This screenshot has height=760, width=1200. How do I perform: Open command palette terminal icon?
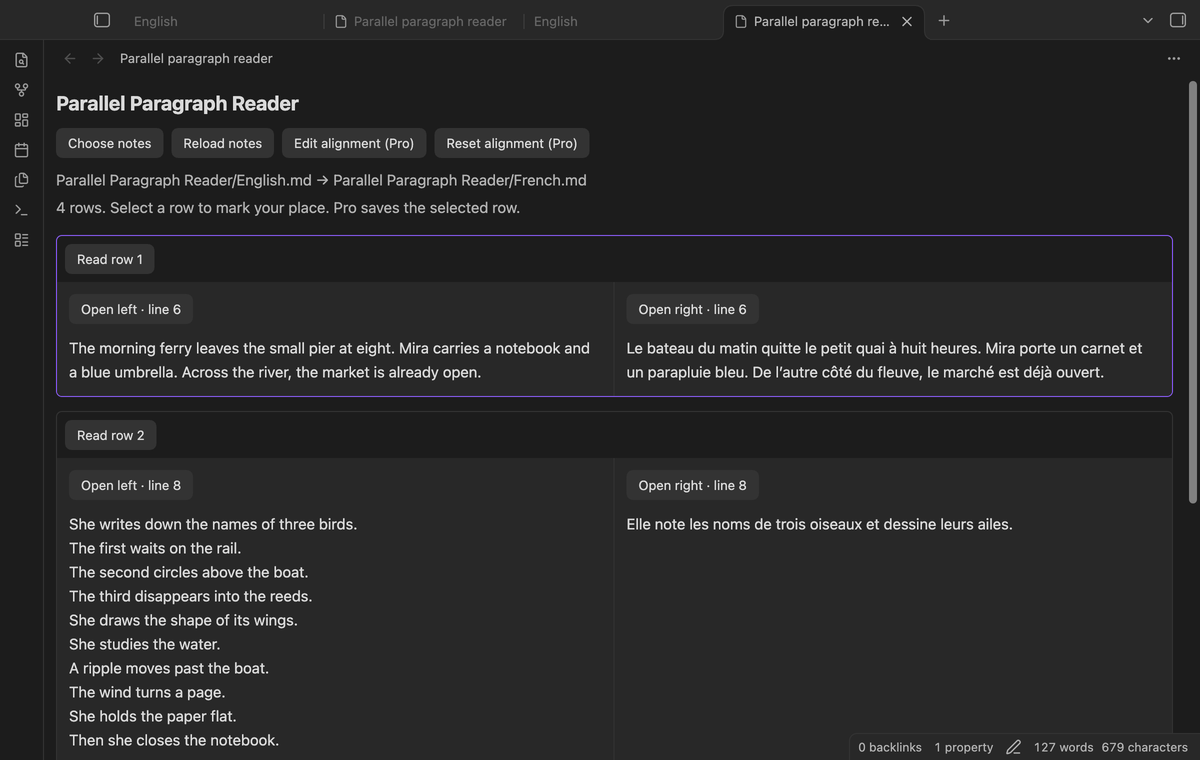(21, 210)
